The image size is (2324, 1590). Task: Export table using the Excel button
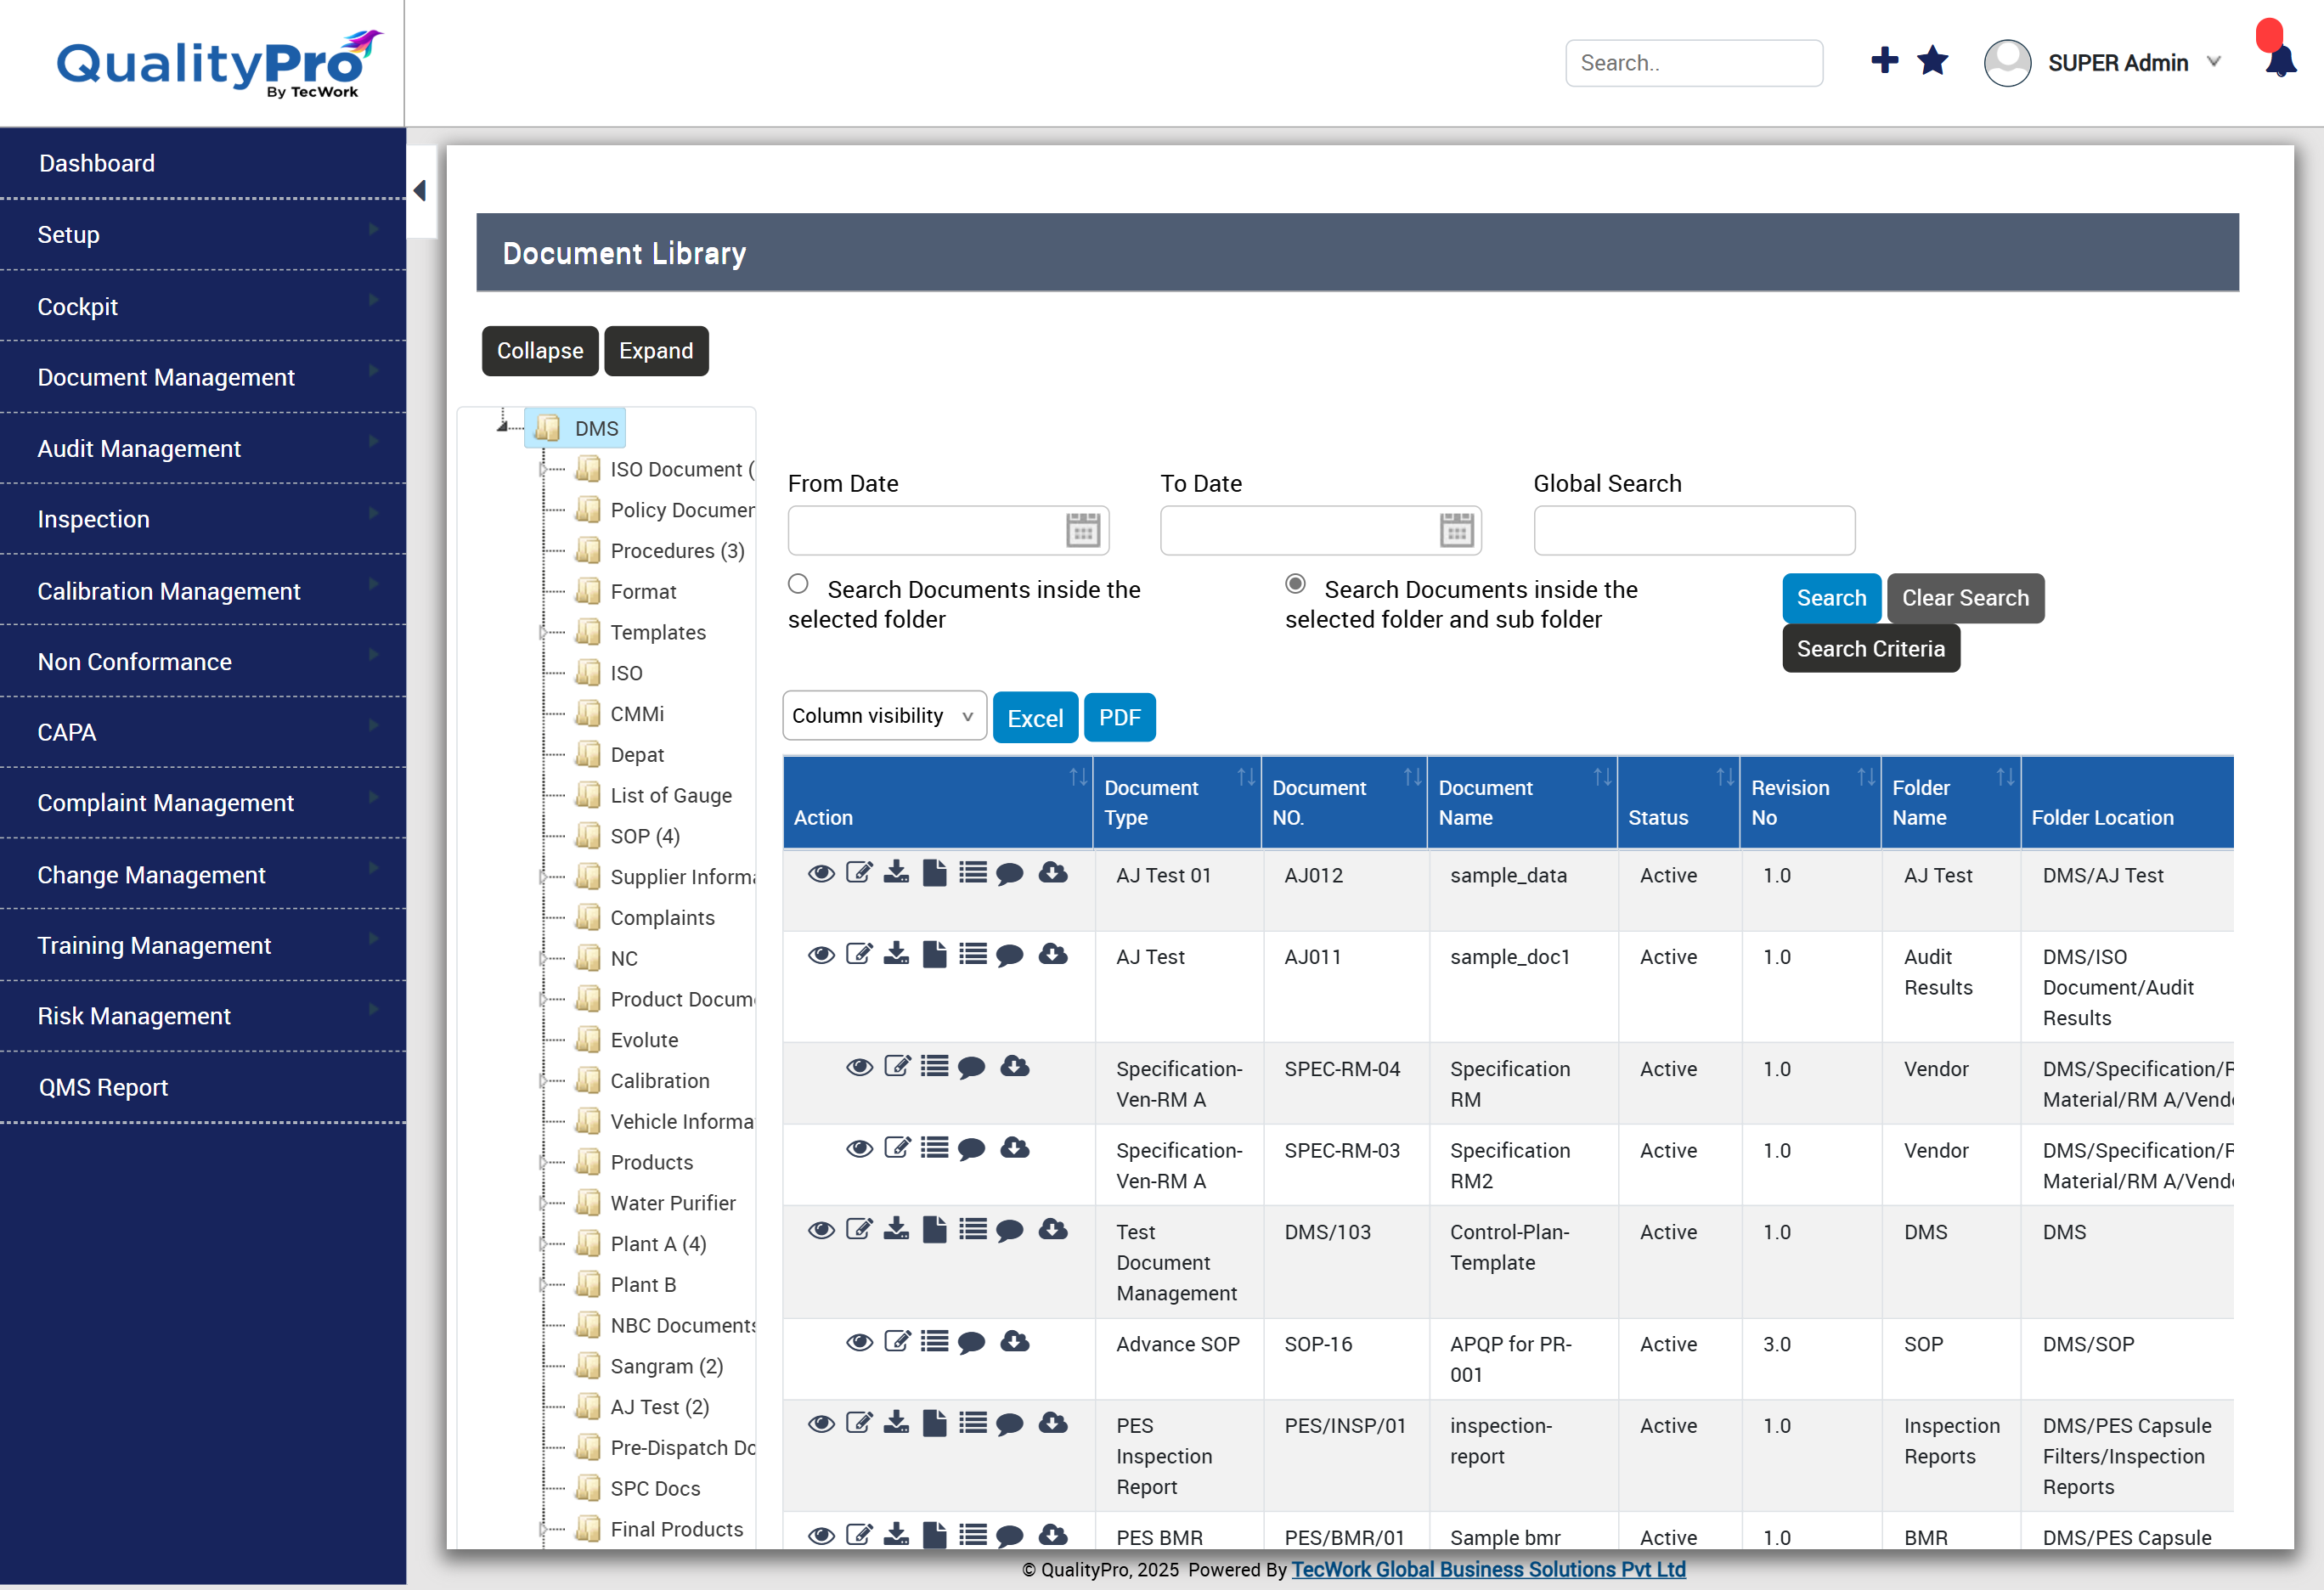coord(1034,718)
